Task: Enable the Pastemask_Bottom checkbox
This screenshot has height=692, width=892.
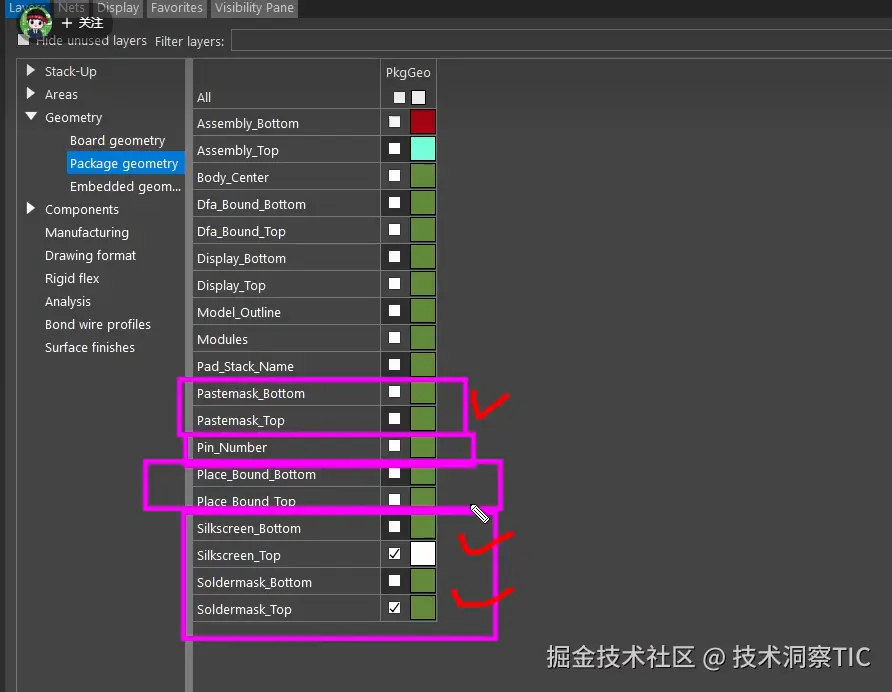Action: [394, 392]
